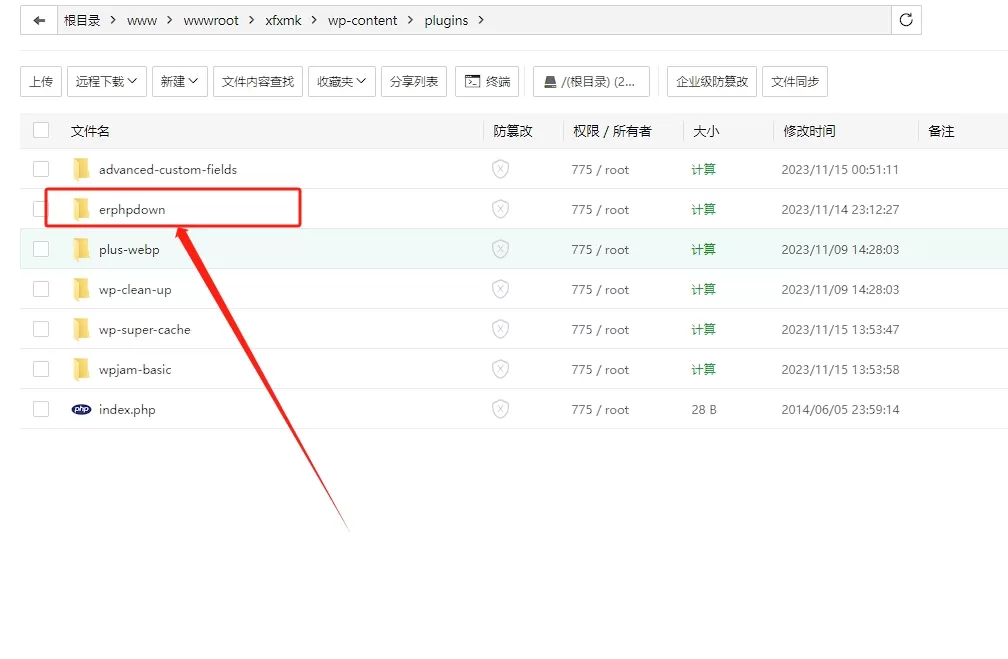Viewport: 1008px width, 659px height.
Task: Check the checkbox for index.php
Action: [40, 409]
